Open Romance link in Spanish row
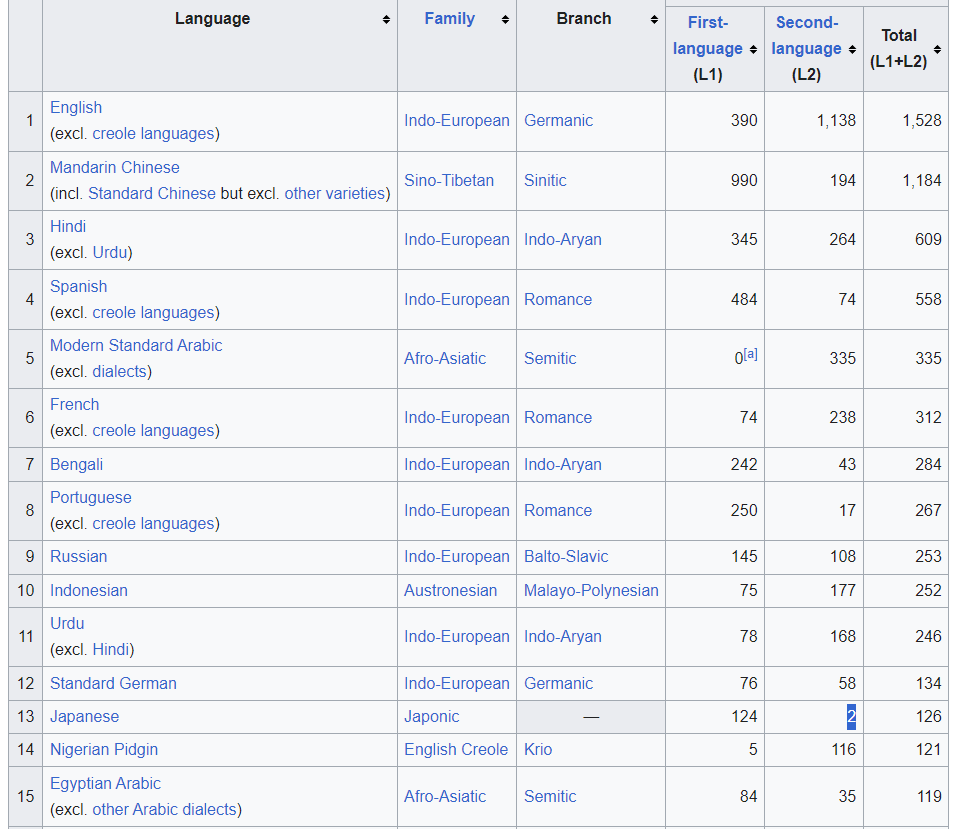Screen dimensions: 960x829 [558, 300]
